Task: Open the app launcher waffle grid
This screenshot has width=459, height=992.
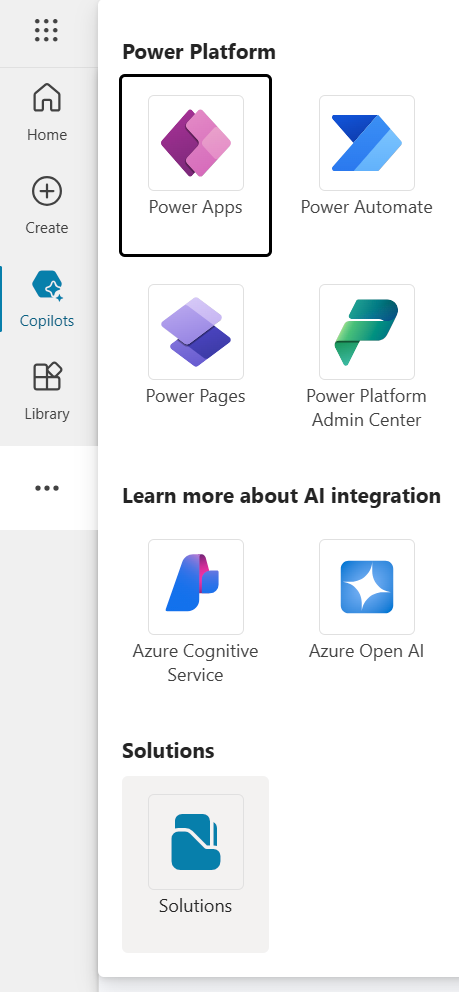Action: coord(47,30)
